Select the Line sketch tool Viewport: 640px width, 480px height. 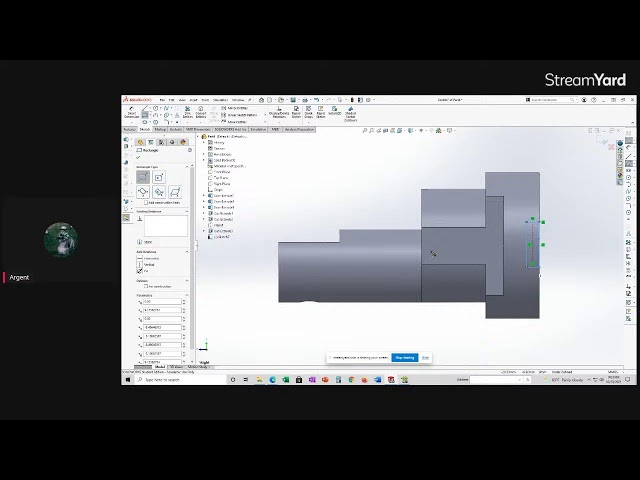point(144,108)
